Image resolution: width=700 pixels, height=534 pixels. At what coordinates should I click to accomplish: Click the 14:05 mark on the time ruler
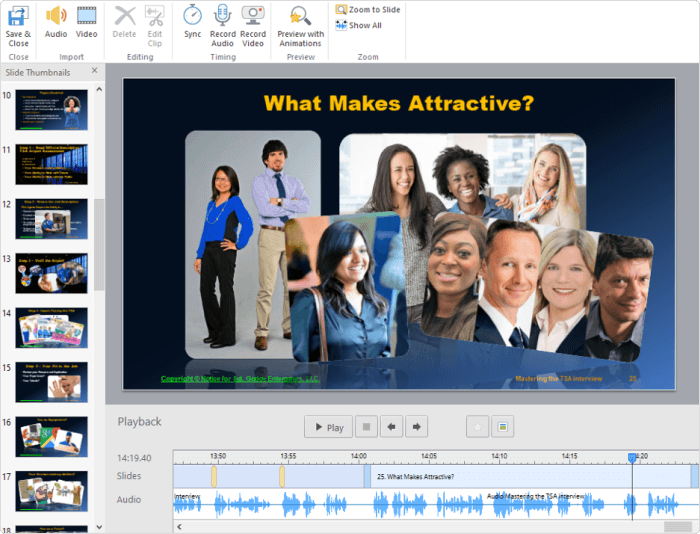coord(429,456)
